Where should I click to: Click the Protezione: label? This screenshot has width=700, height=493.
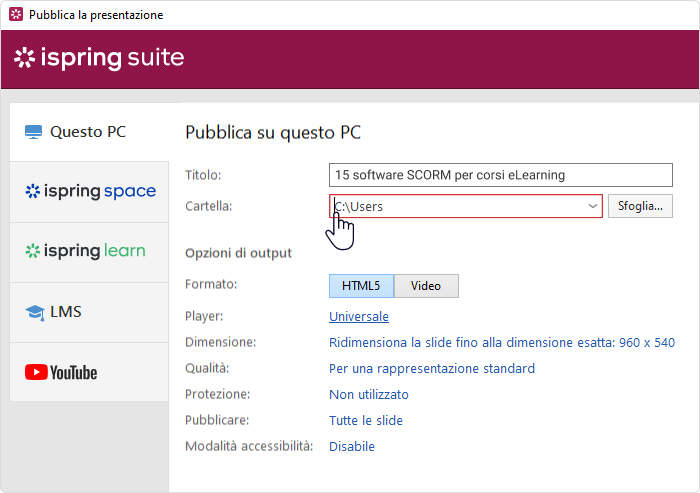click(x=218, y=394)
